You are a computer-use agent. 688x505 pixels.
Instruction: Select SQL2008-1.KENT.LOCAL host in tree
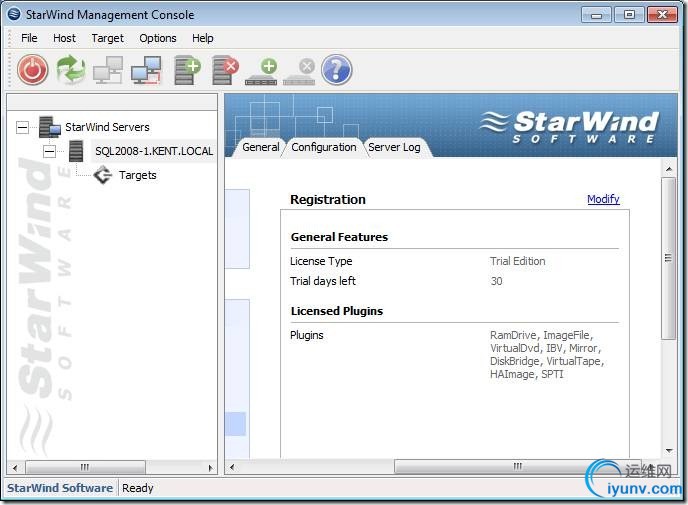pos(154,151)
